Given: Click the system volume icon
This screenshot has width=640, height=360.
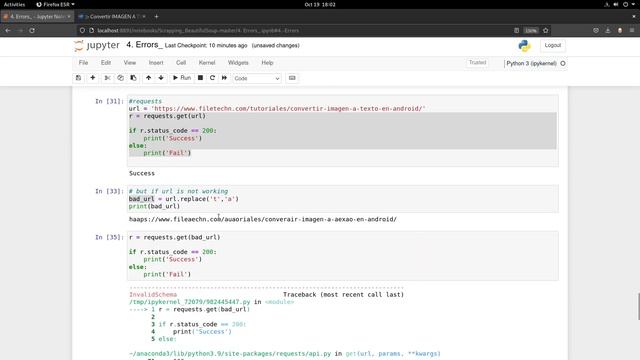Looking at the screenshot, I should pyautogui.click(x=616, y=4).
